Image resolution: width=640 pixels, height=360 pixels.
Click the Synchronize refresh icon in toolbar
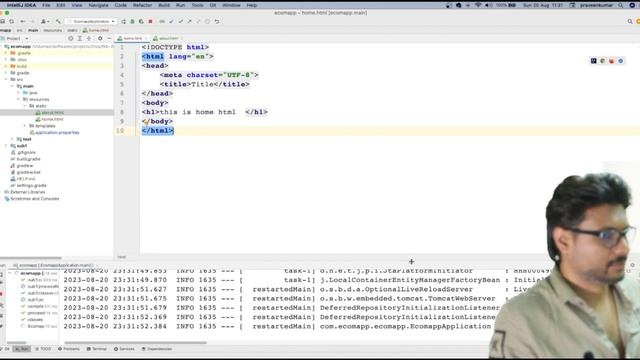(11, 21)
